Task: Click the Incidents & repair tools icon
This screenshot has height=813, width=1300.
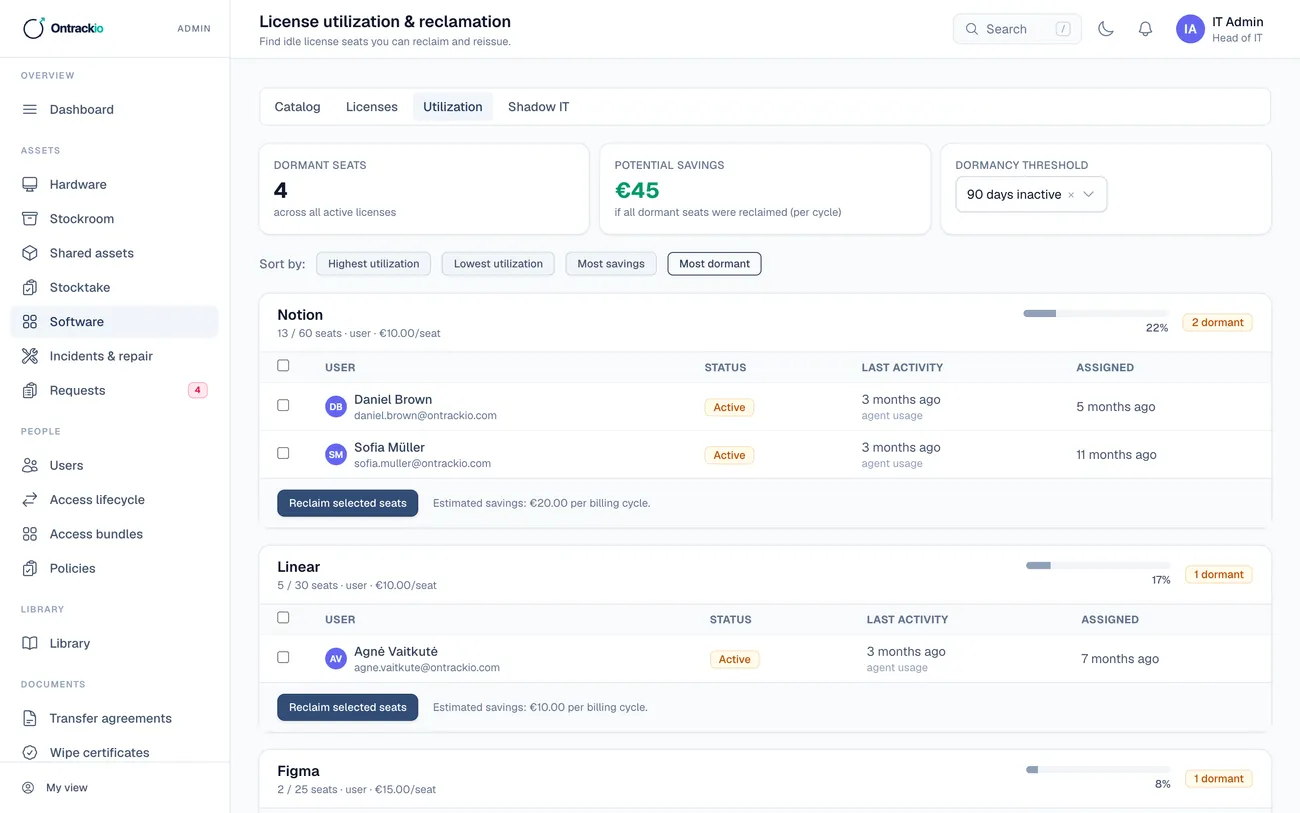Action: point(30,356)
